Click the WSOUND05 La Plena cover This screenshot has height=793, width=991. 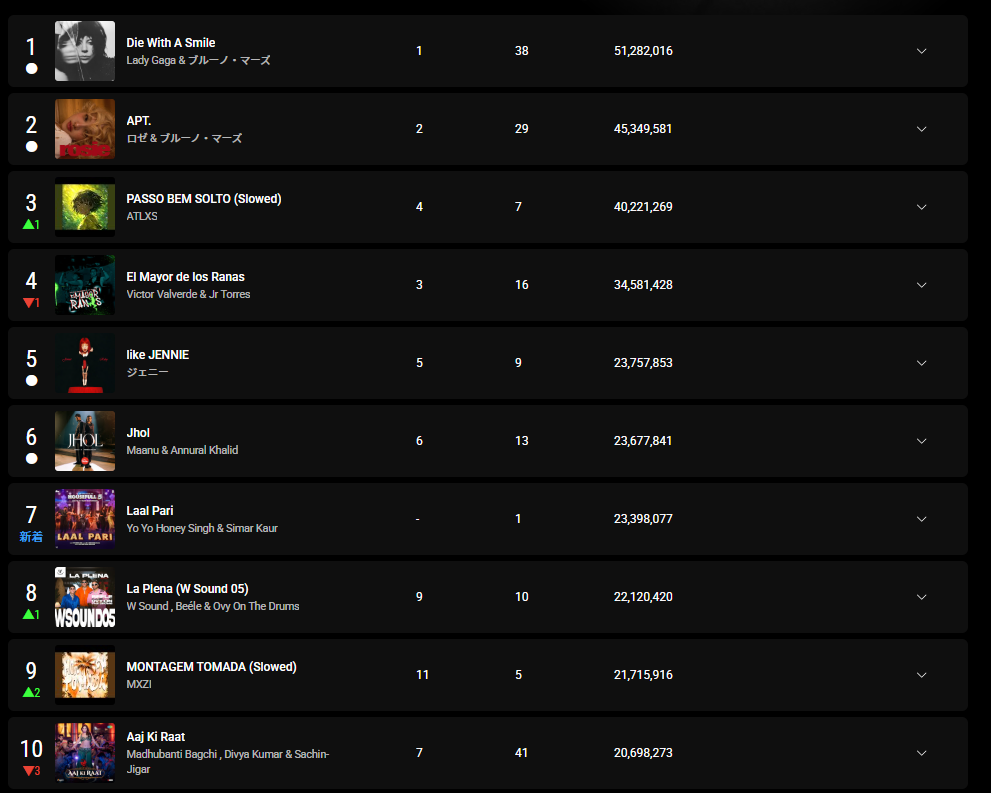pyautogui.click(x=85, y=597)
